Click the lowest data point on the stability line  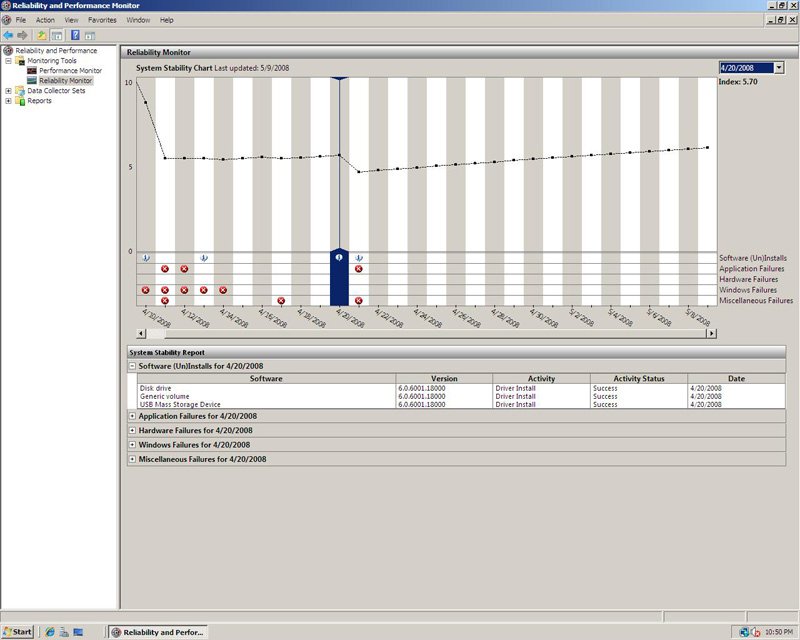point(359,172)
